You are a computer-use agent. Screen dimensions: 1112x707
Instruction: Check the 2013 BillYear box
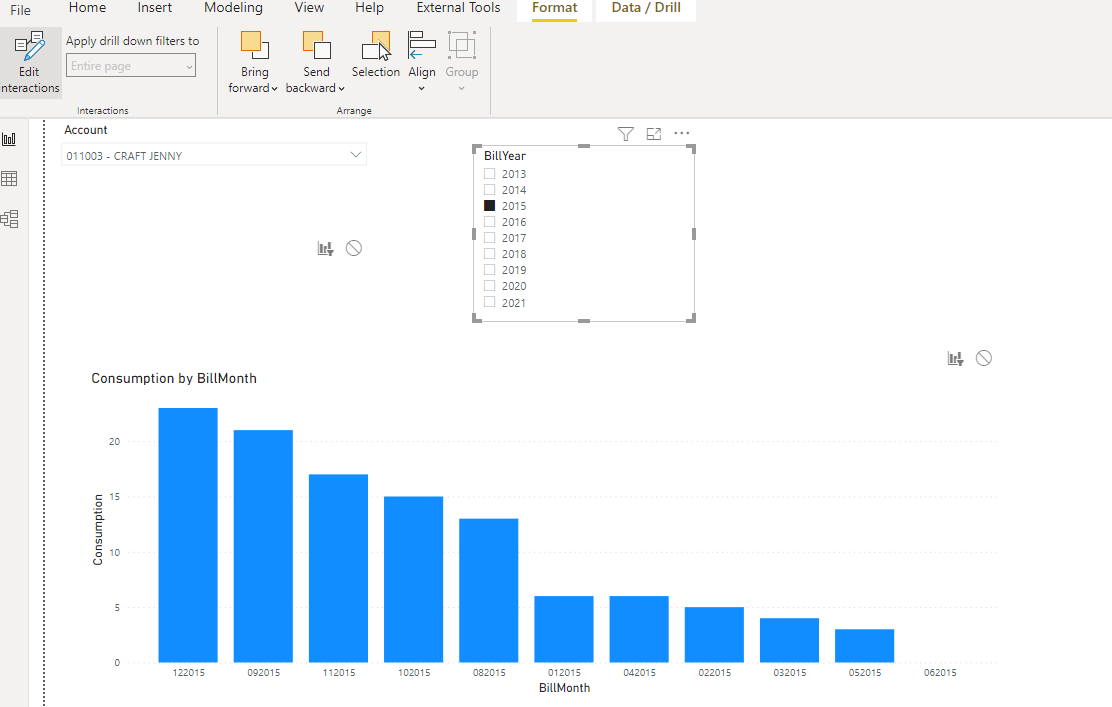[489, 174]
